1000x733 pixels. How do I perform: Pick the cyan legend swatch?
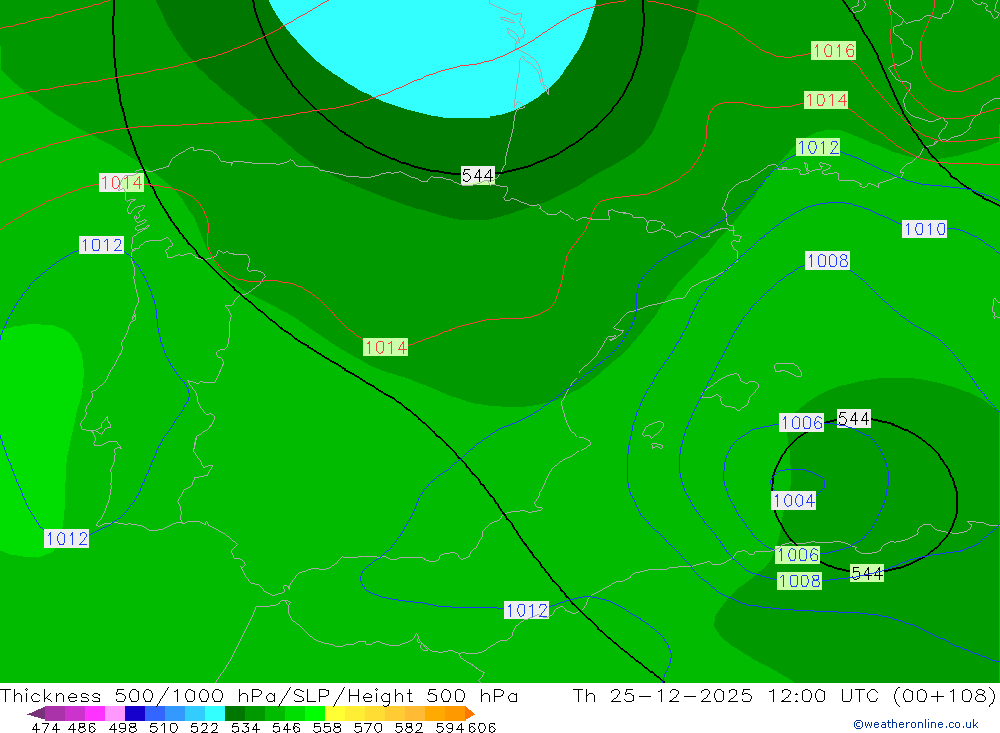[x=215, y=713]
